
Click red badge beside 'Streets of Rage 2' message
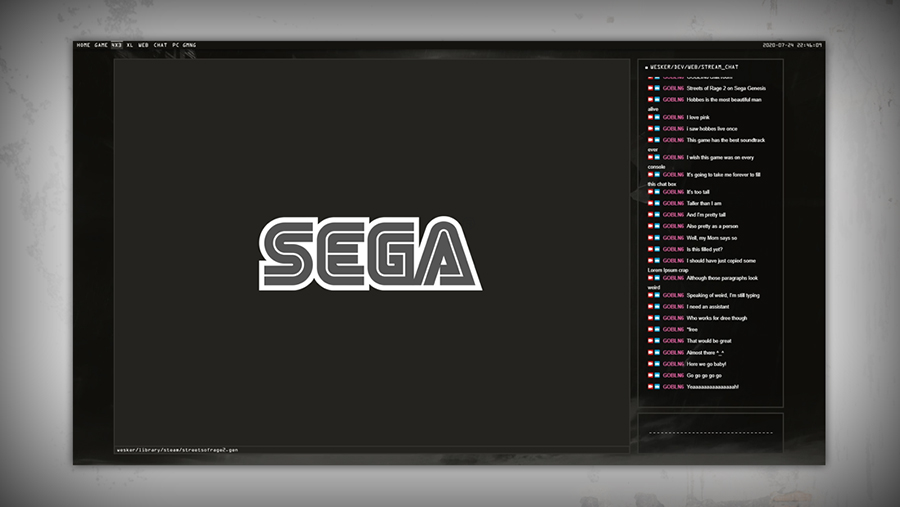coord(650,88)
